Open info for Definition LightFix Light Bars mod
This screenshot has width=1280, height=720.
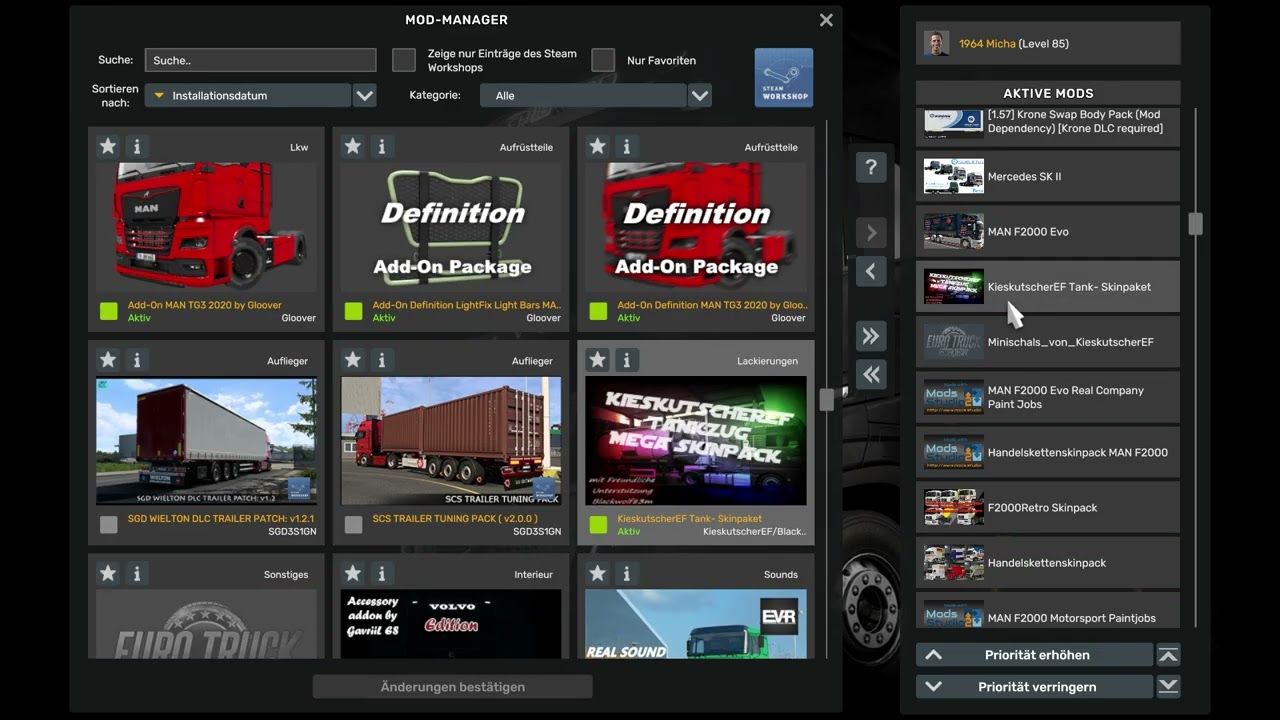(x=382, y=147)
